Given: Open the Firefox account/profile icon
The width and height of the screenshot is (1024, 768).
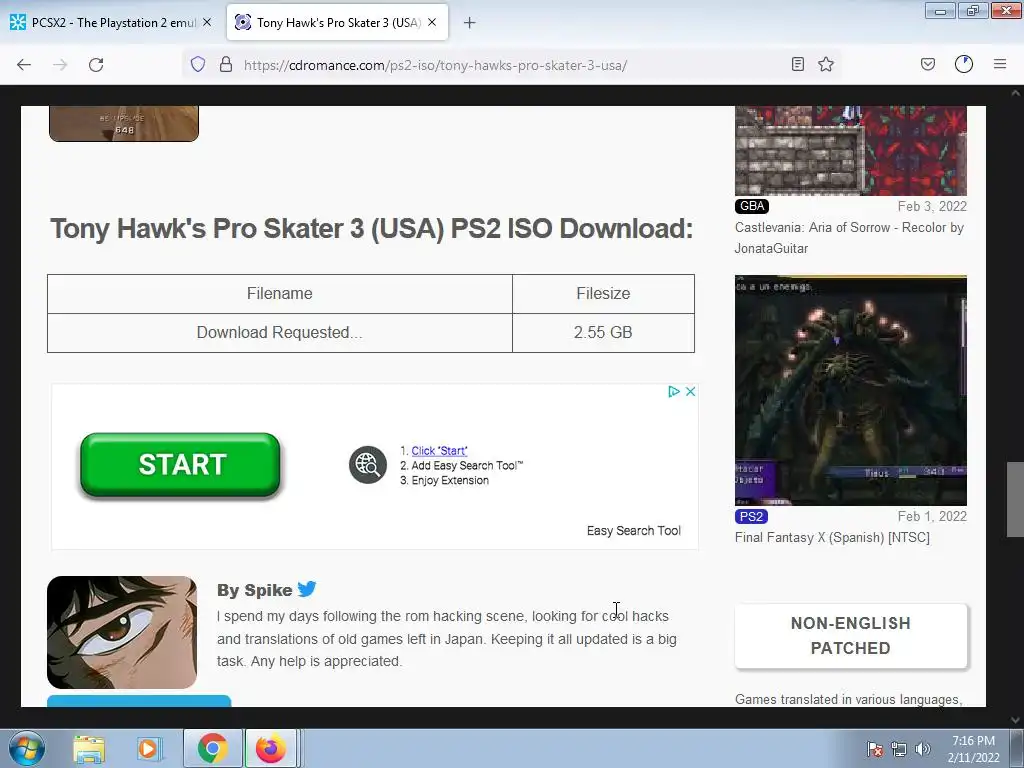Looking at the screenshot, I should (x=964, y=64).
